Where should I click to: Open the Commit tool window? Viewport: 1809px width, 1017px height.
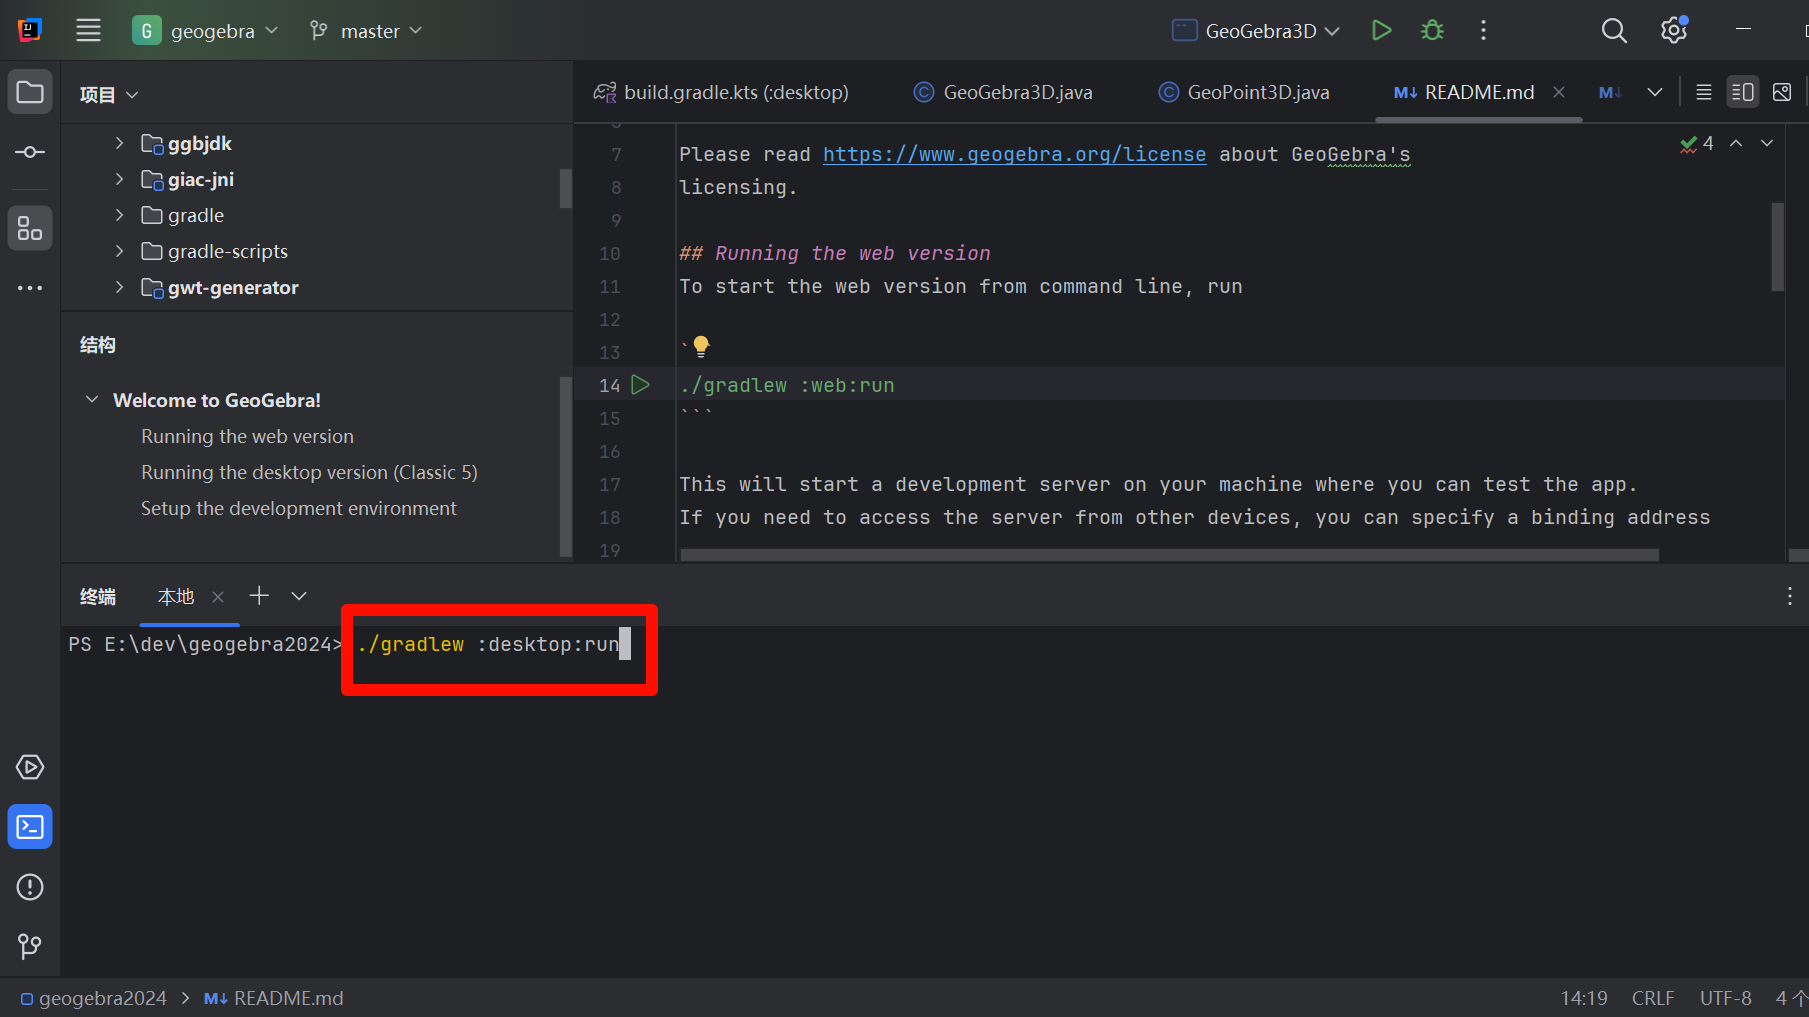coord(30,152)
